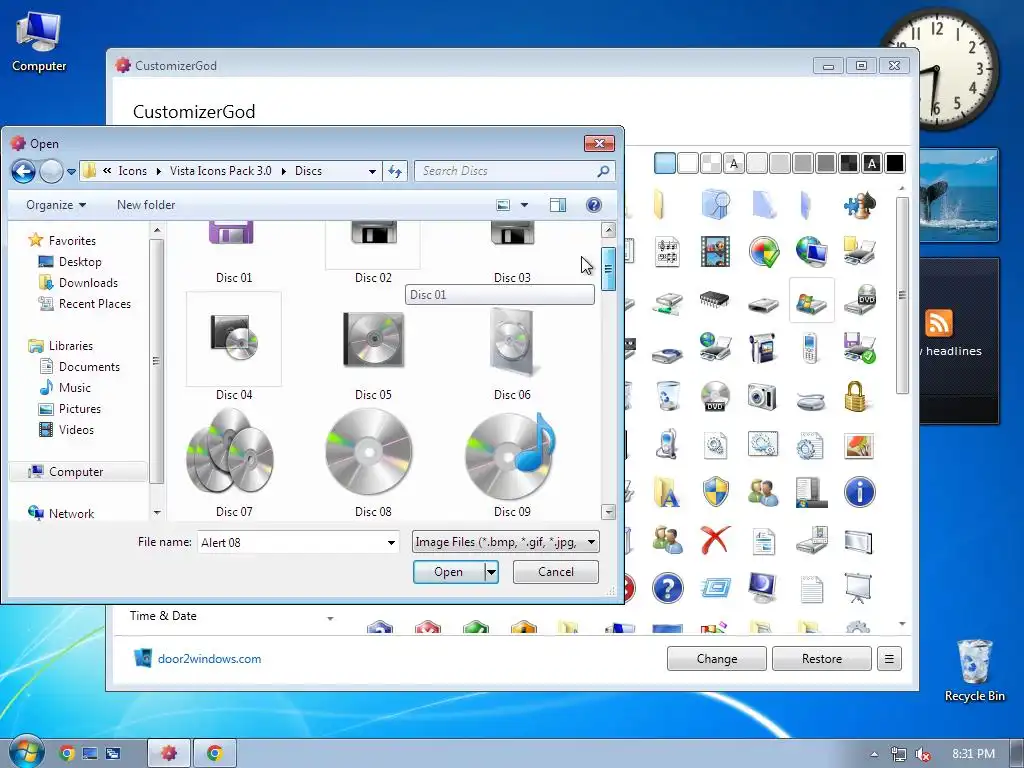Select the magnifier search folder icon in CustomizerGod
Screen dimensions: 1024x768
[x=716, y=204]
